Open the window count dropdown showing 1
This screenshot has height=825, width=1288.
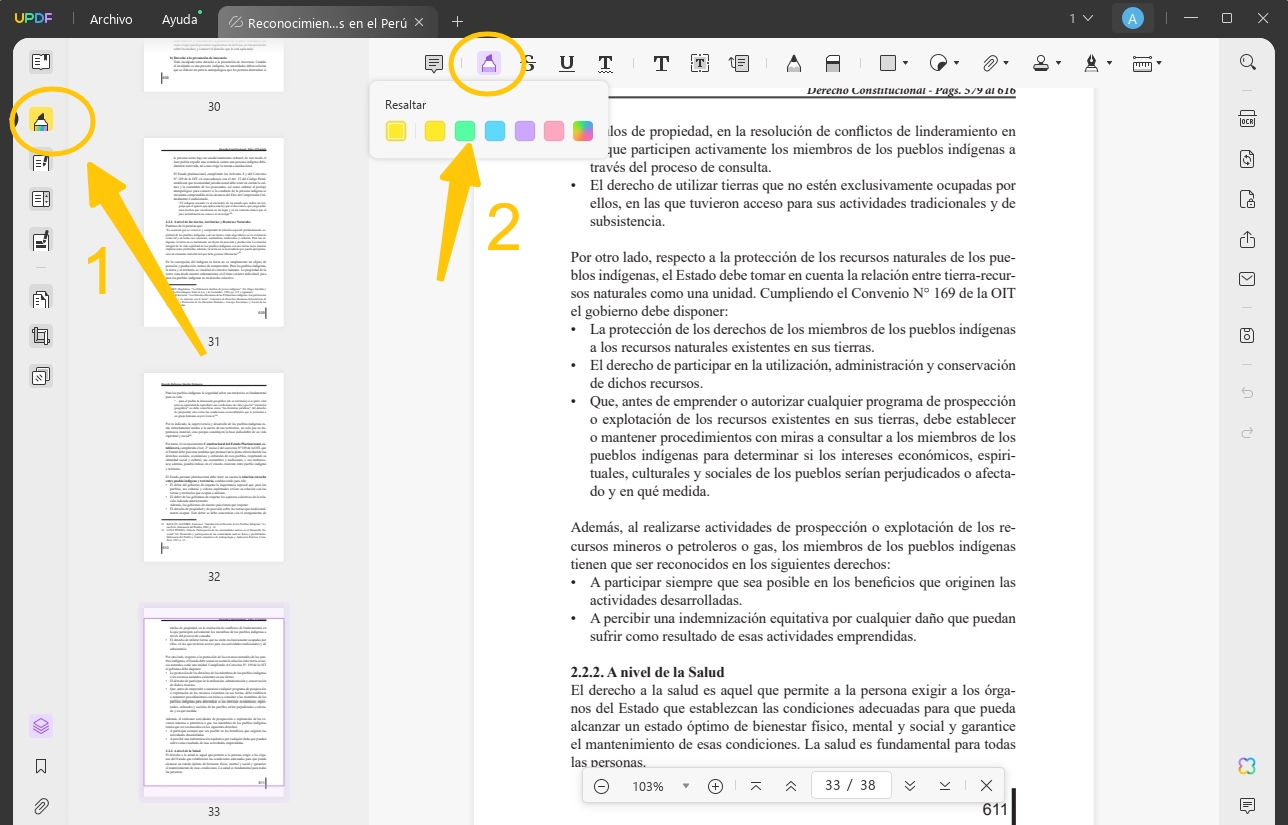click(1080, 19)
